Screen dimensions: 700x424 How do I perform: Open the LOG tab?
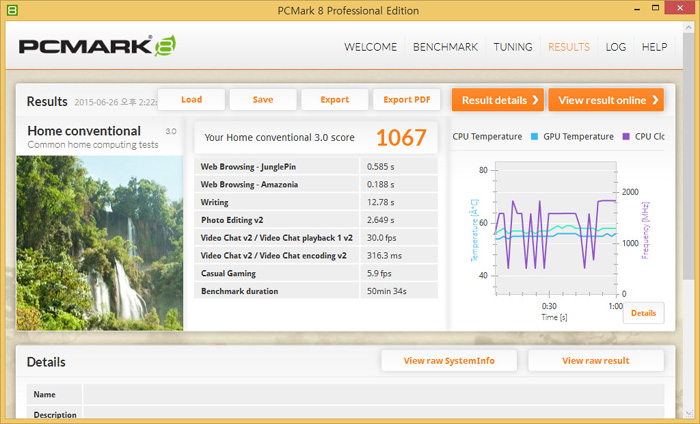pos(616,47)
